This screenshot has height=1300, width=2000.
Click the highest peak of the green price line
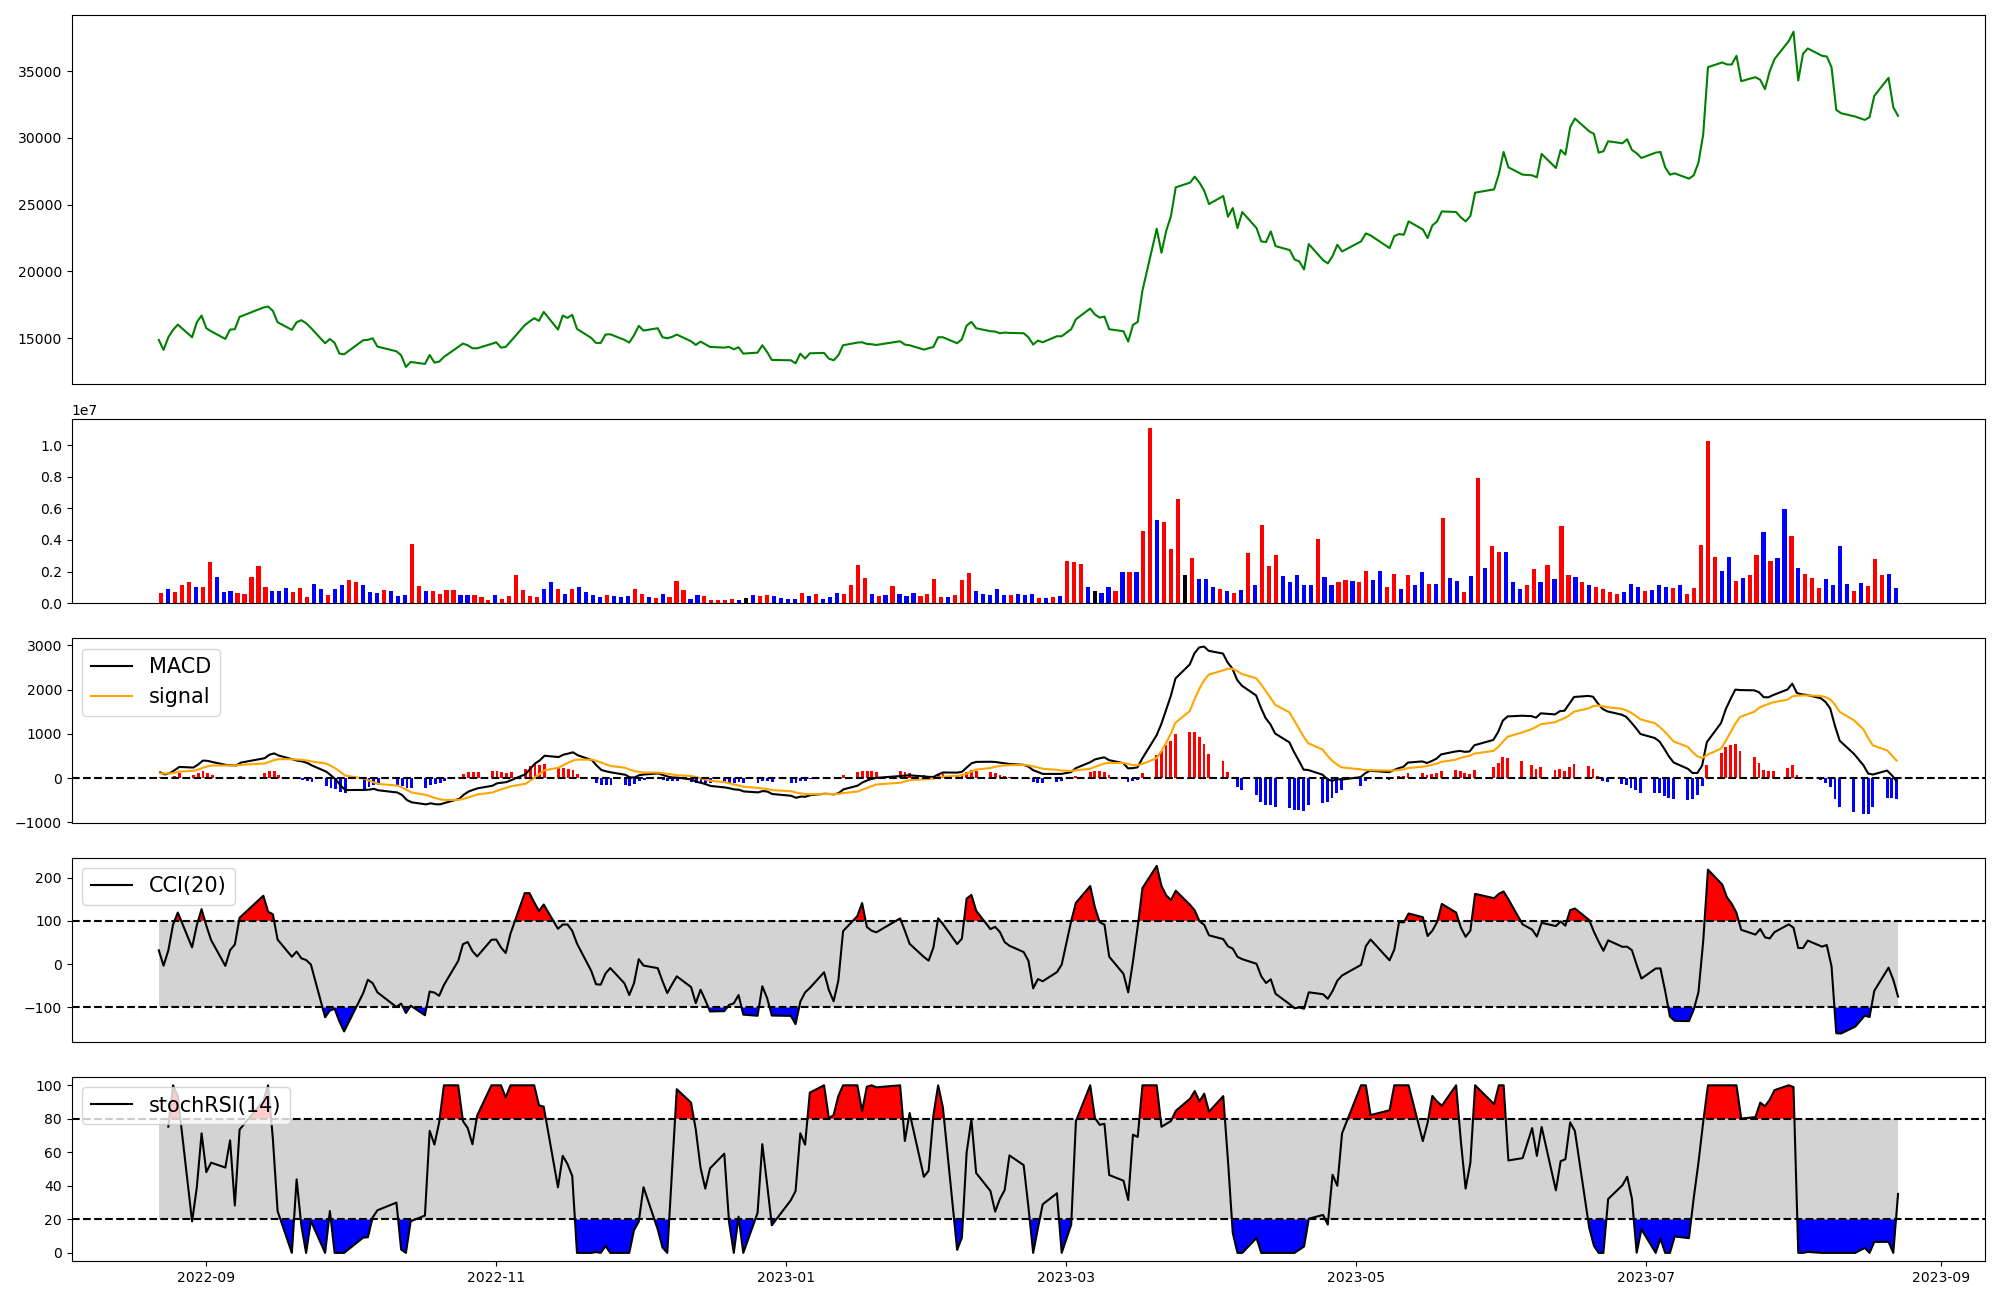pos(1793,33)
